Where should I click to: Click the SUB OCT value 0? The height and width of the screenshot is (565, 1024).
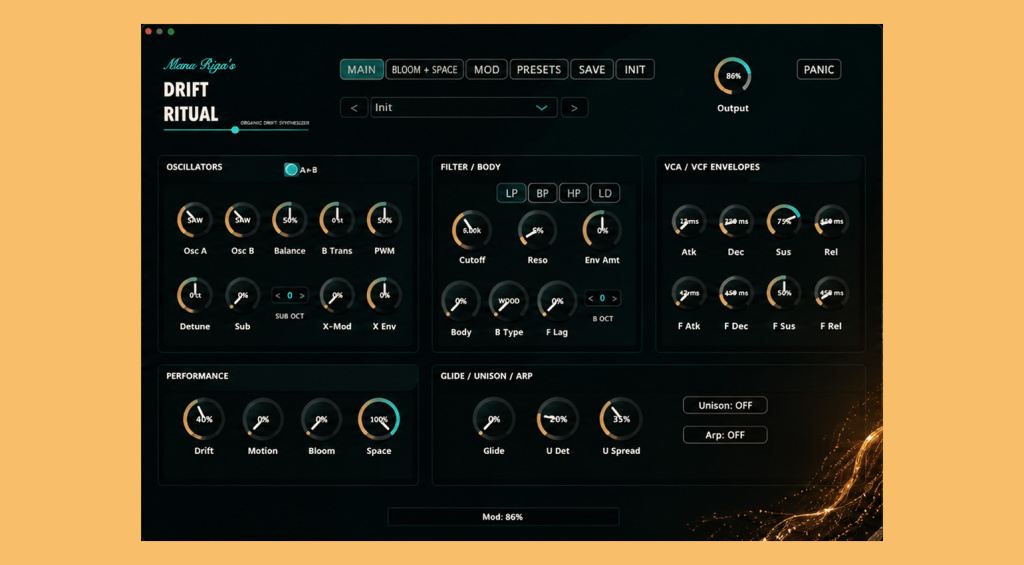click(x=290, y=296)
